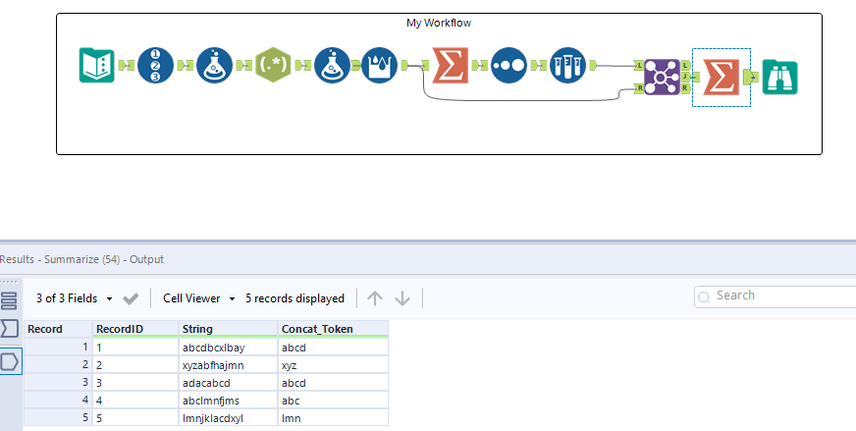This screenshot has height=431, width=856.
Task: Click Concat_Token cell abcd in row 3
Action: point(333,382)
